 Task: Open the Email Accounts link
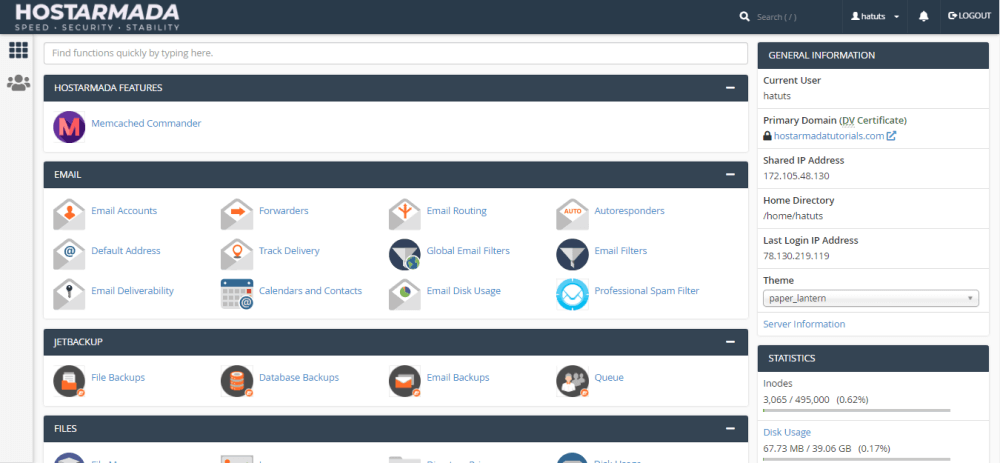[124, 210]
